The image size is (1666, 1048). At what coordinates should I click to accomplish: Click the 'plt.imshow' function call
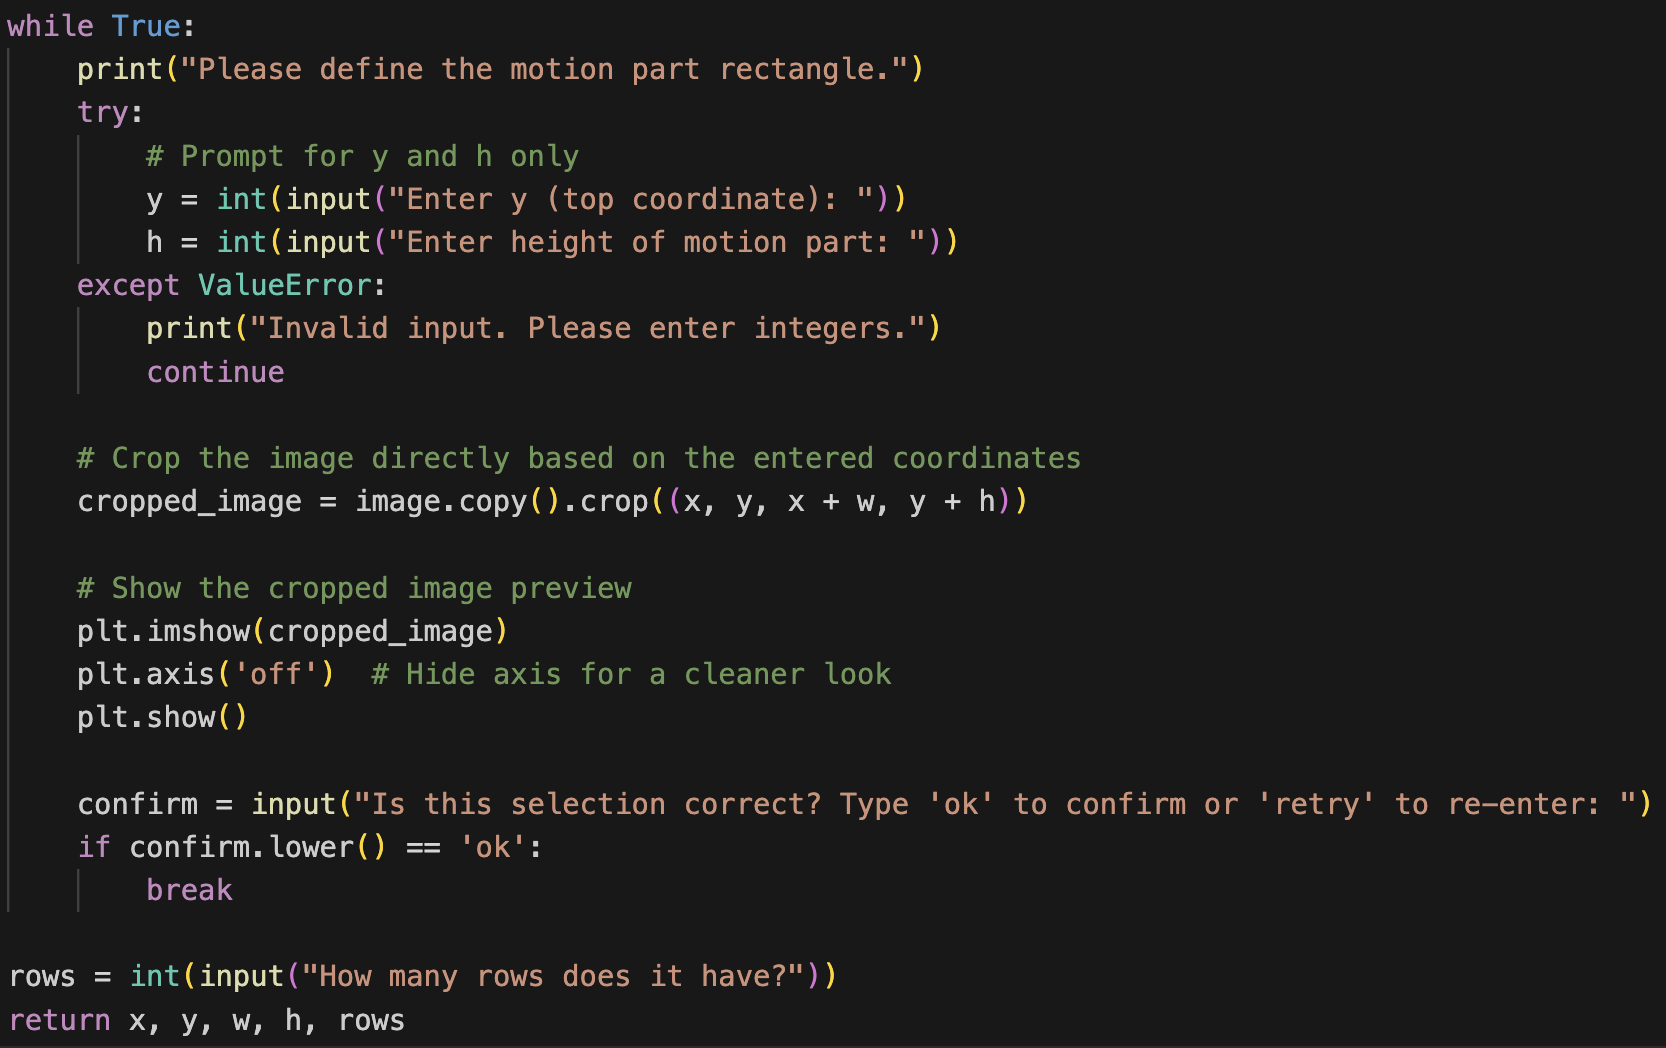coord(164,631)
